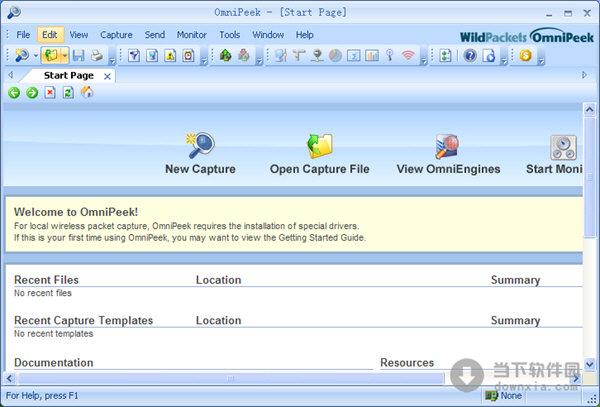600x407 pixels.
Task: Select the Start Page tab
Action: coord(69,76)
